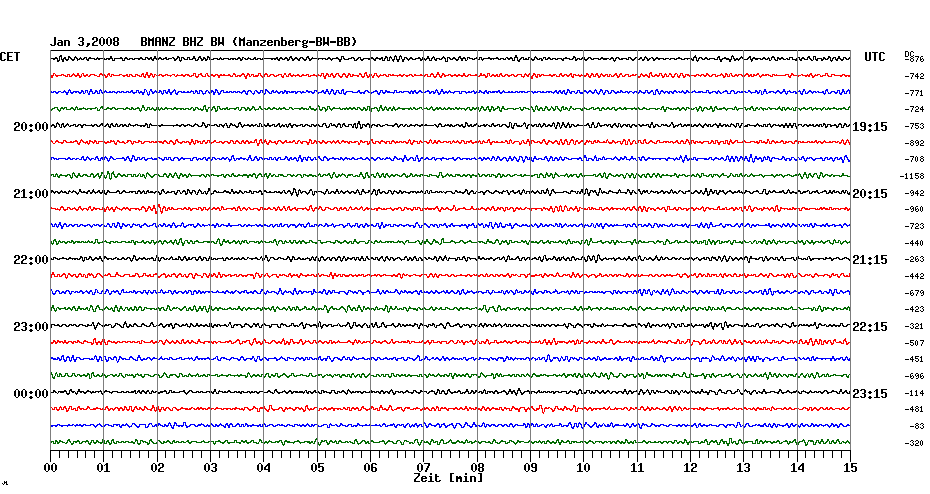Viewport: 930px width, 494px height.
Task: Click minute tick label 06
Action: (371, 468)
